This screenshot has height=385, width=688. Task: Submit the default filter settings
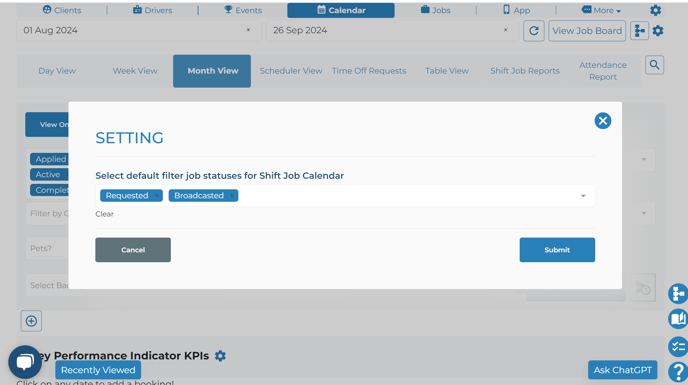click(x=557, y=250)
